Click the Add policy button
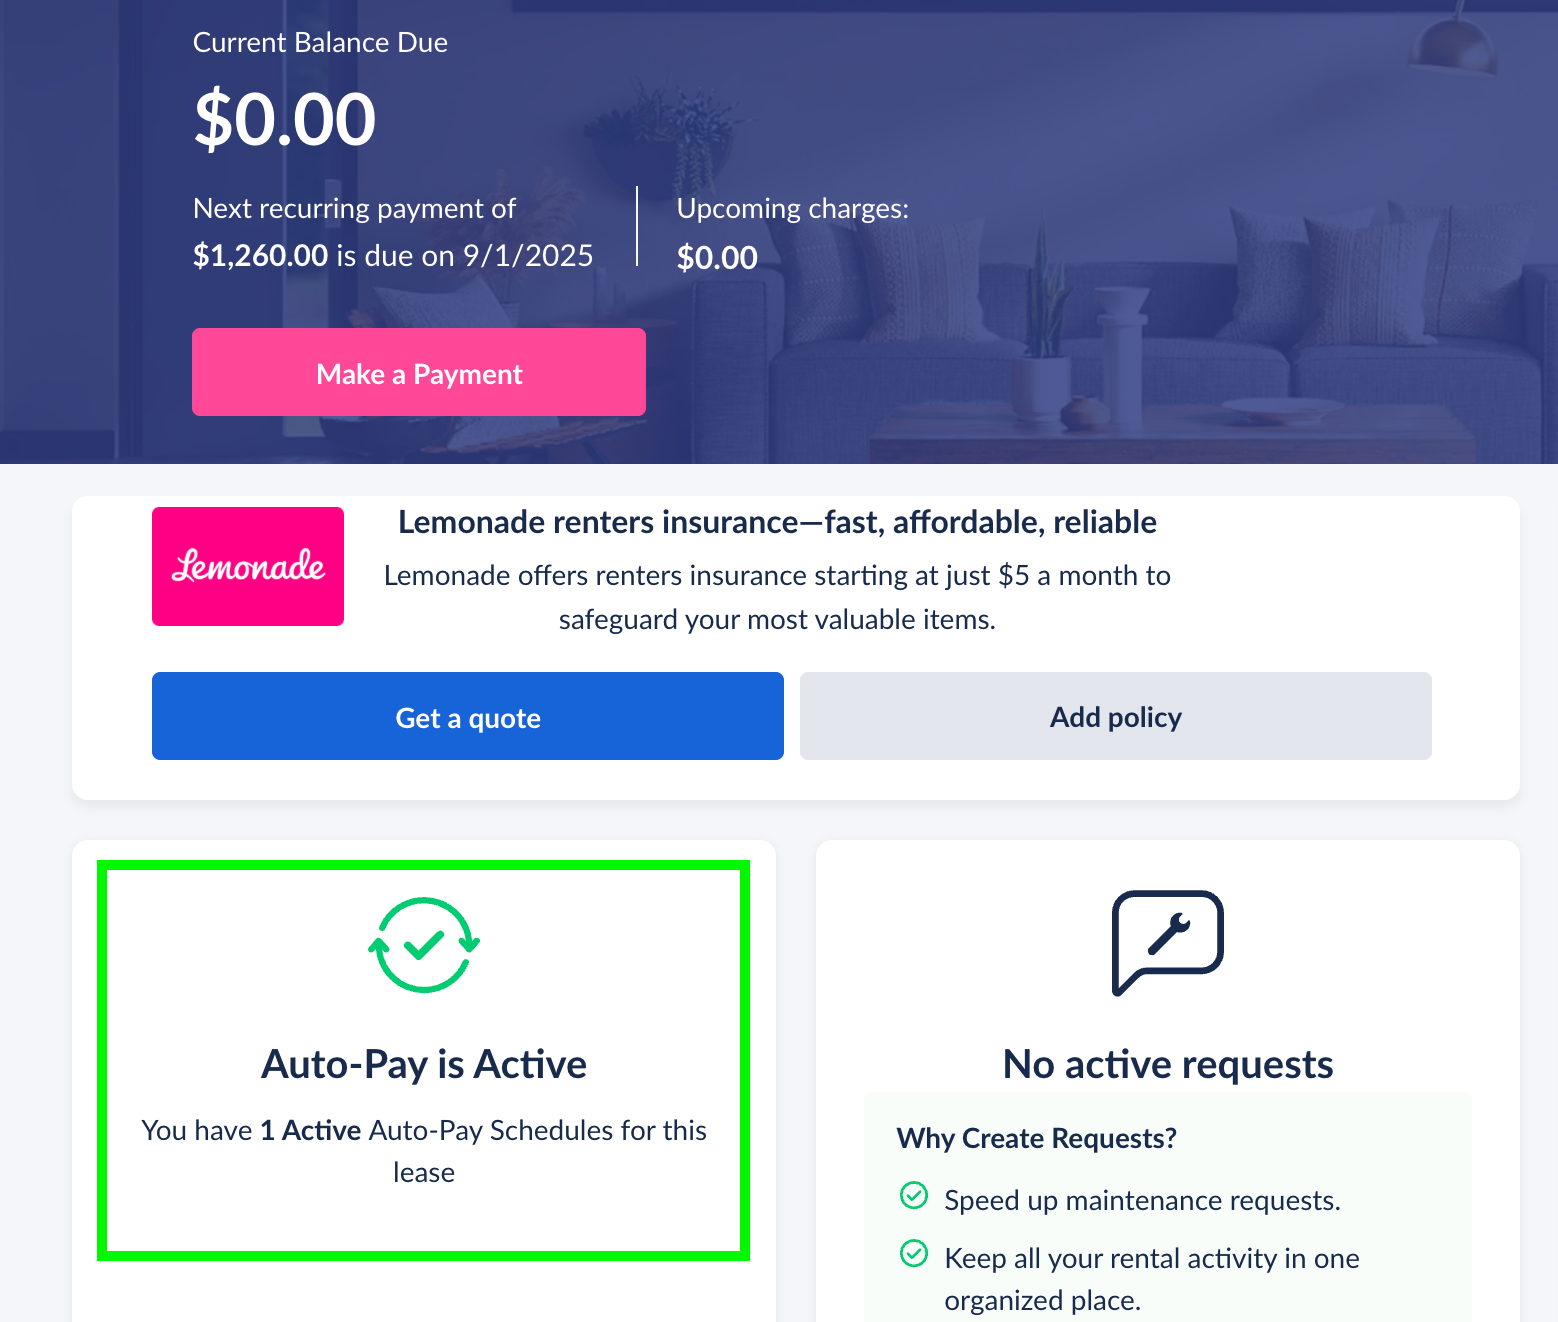The image size is (1558, 1322). point(1116,716)
